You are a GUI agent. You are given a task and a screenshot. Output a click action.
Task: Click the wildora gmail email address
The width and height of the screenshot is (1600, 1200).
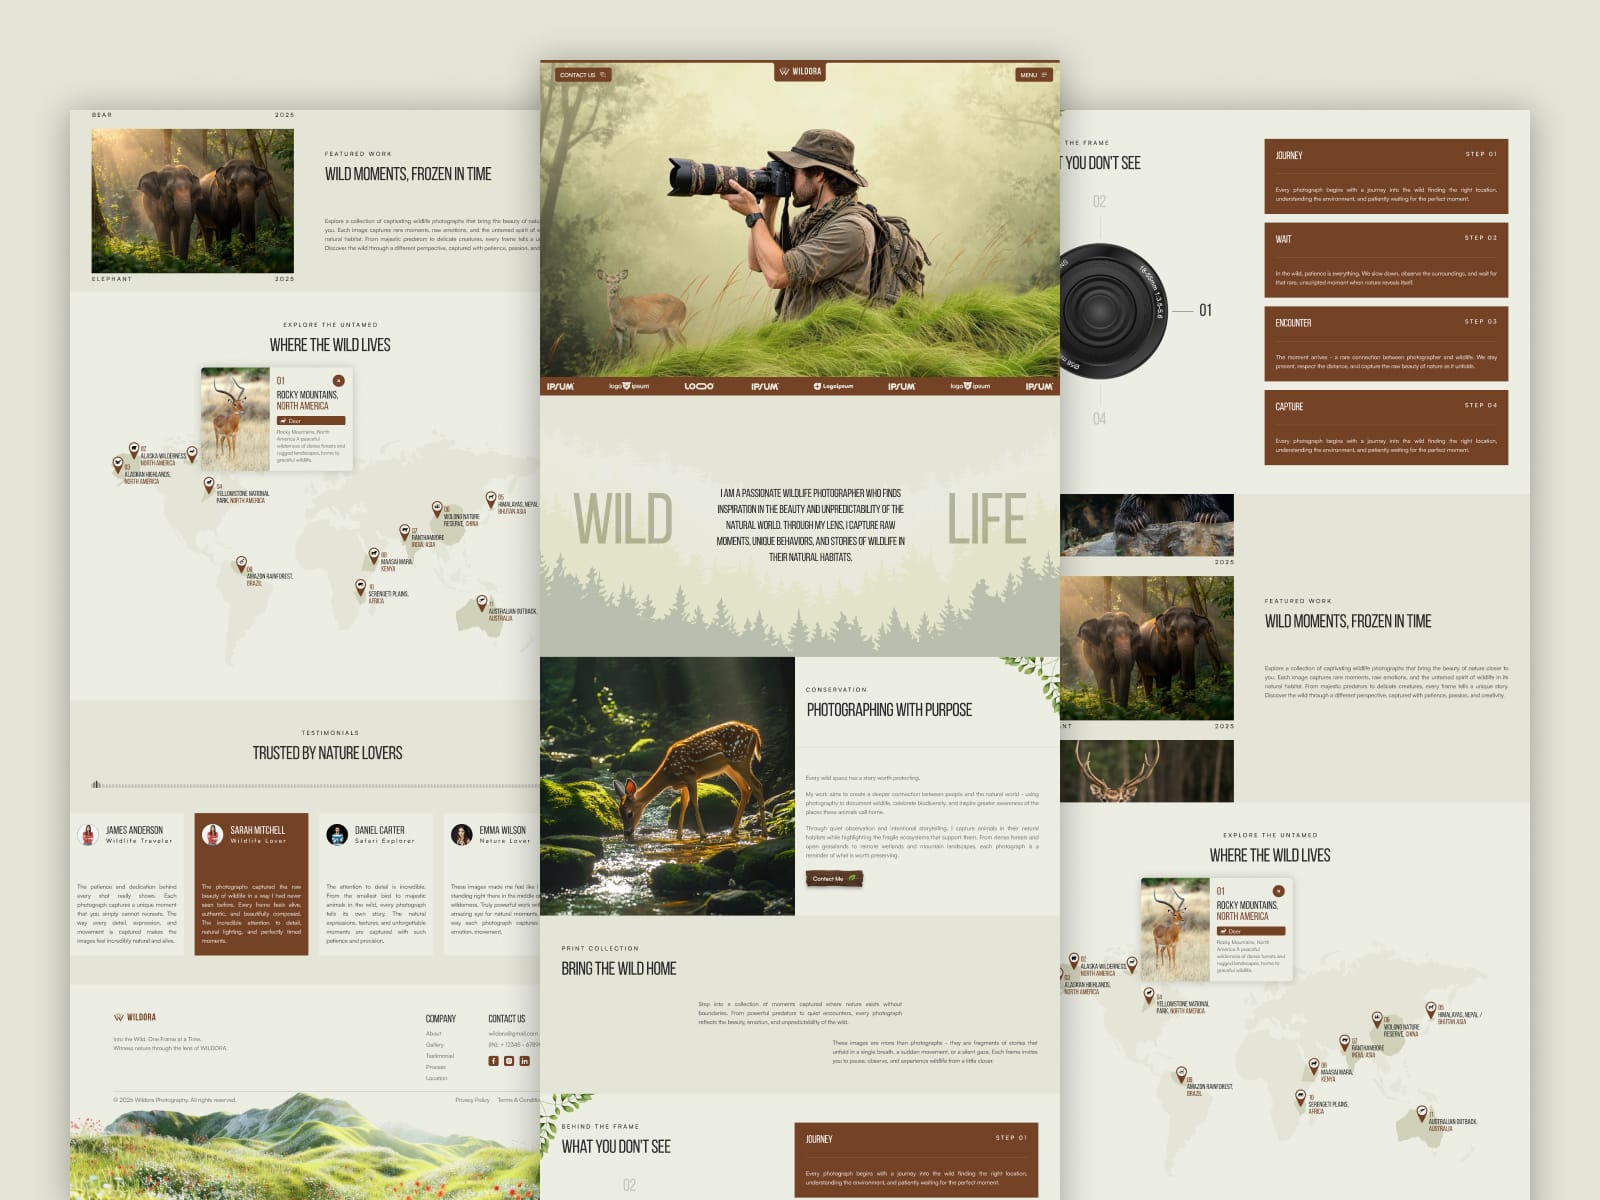click(513, 1034)
